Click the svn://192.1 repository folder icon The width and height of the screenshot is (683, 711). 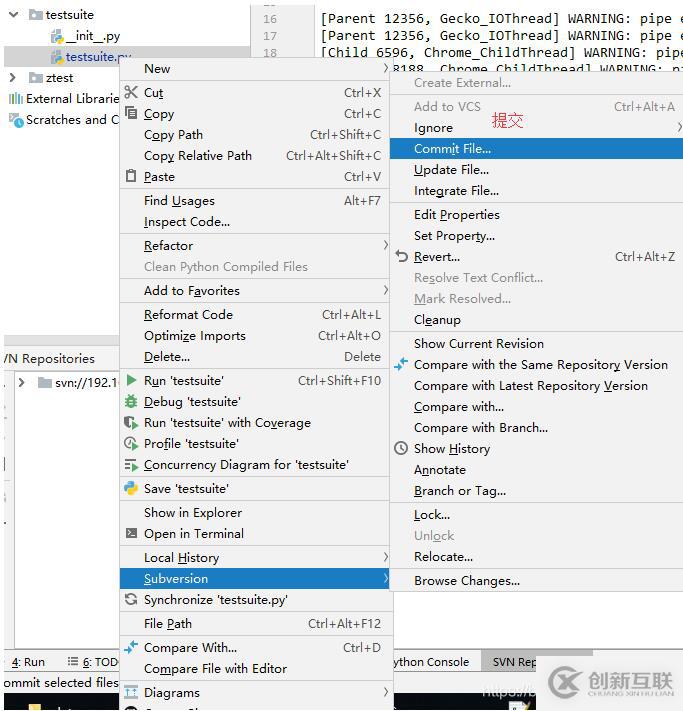click(x=45, y=383)
